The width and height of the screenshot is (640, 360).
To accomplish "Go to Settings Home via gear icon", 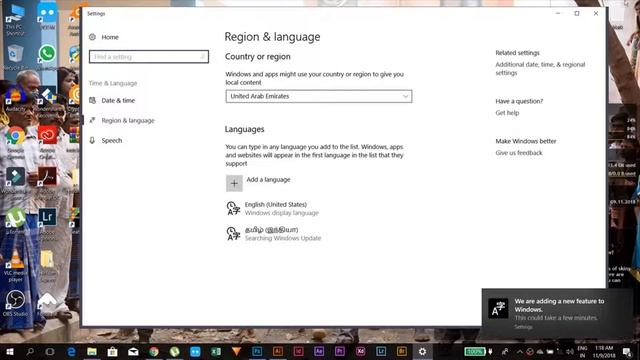I will (x=93, y=37).
